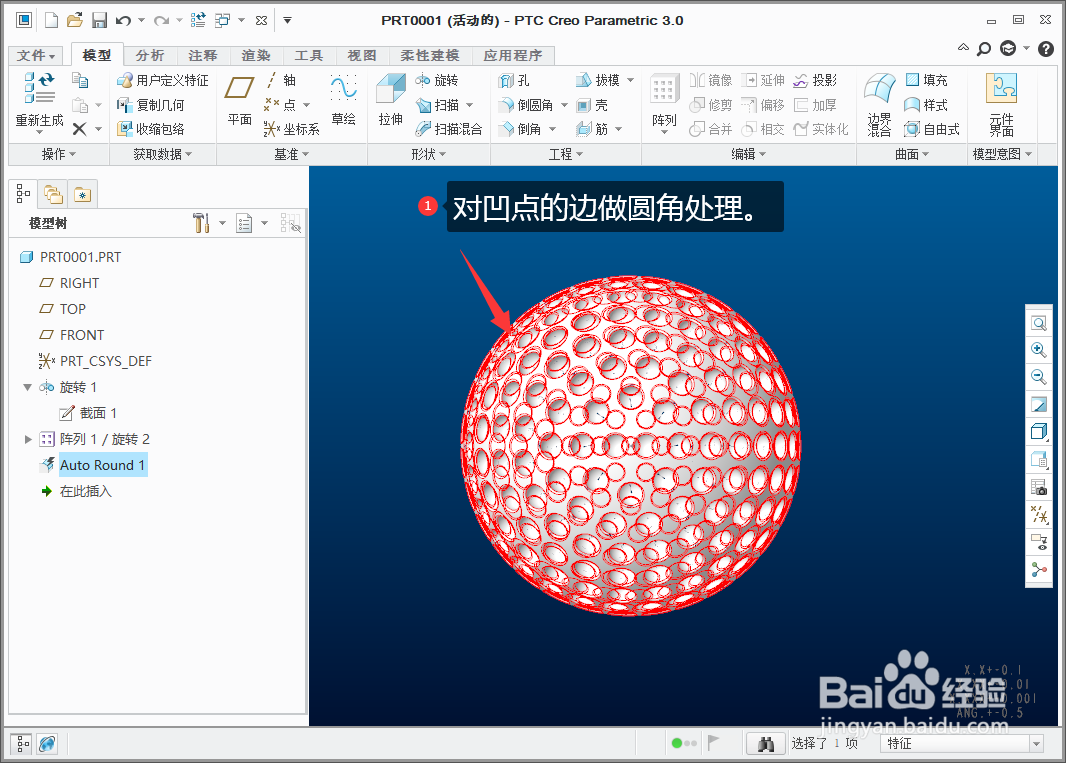Viewport: 1066px width, 763px height.
Task: Click the Save icon in quick access toolbar
Action: (99, 20)
